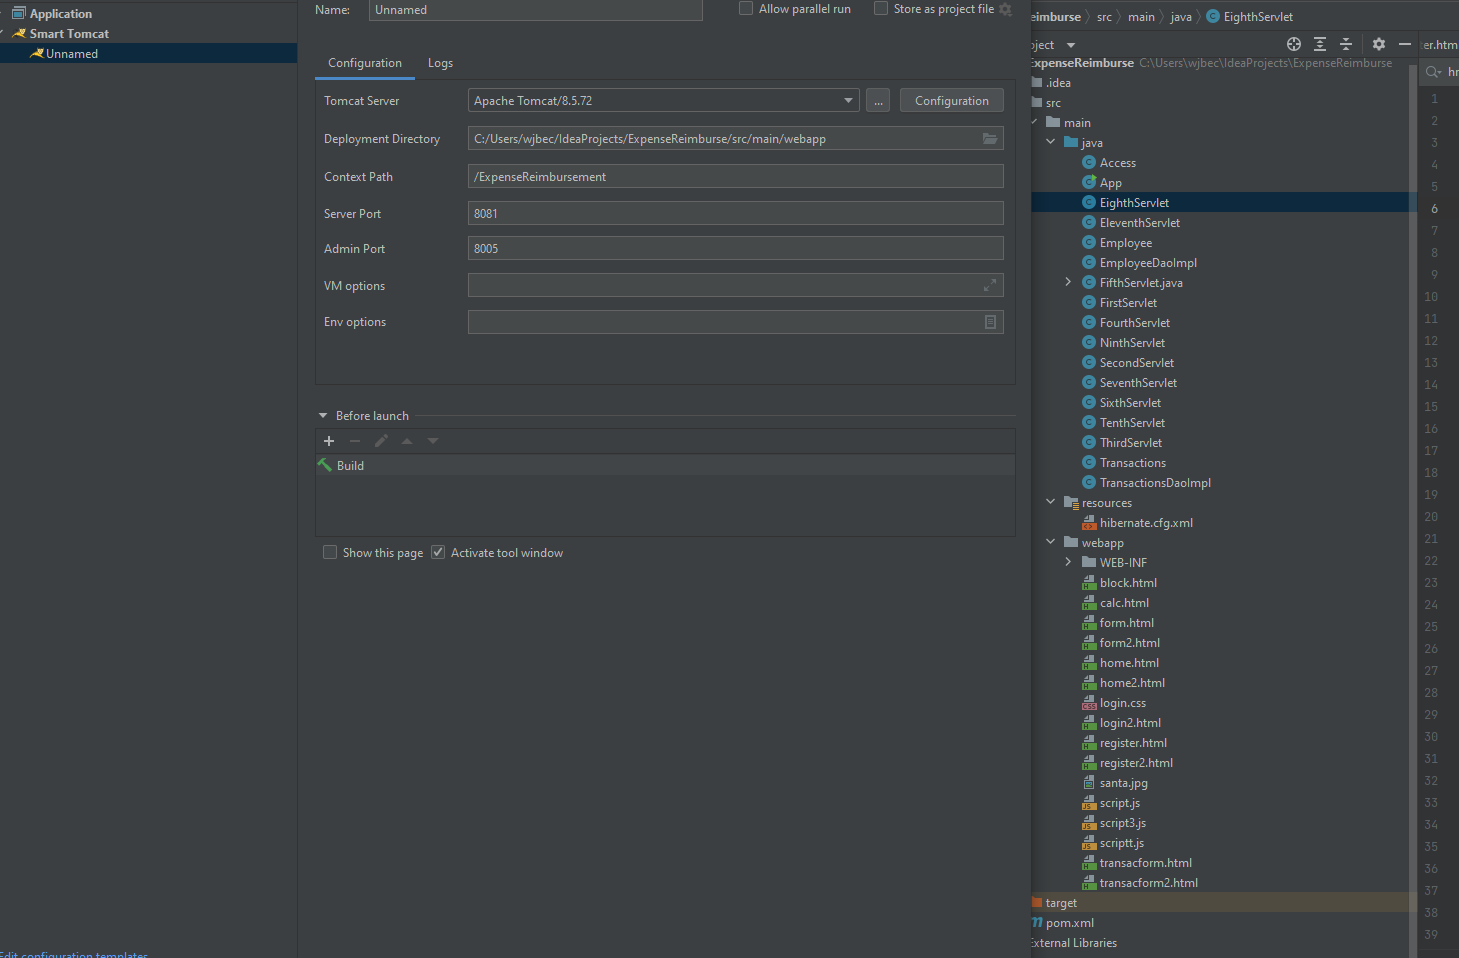Select Opened File in the Project panel
The width and height of the screenshot is (1459, 958).
tap(1293, 44)
